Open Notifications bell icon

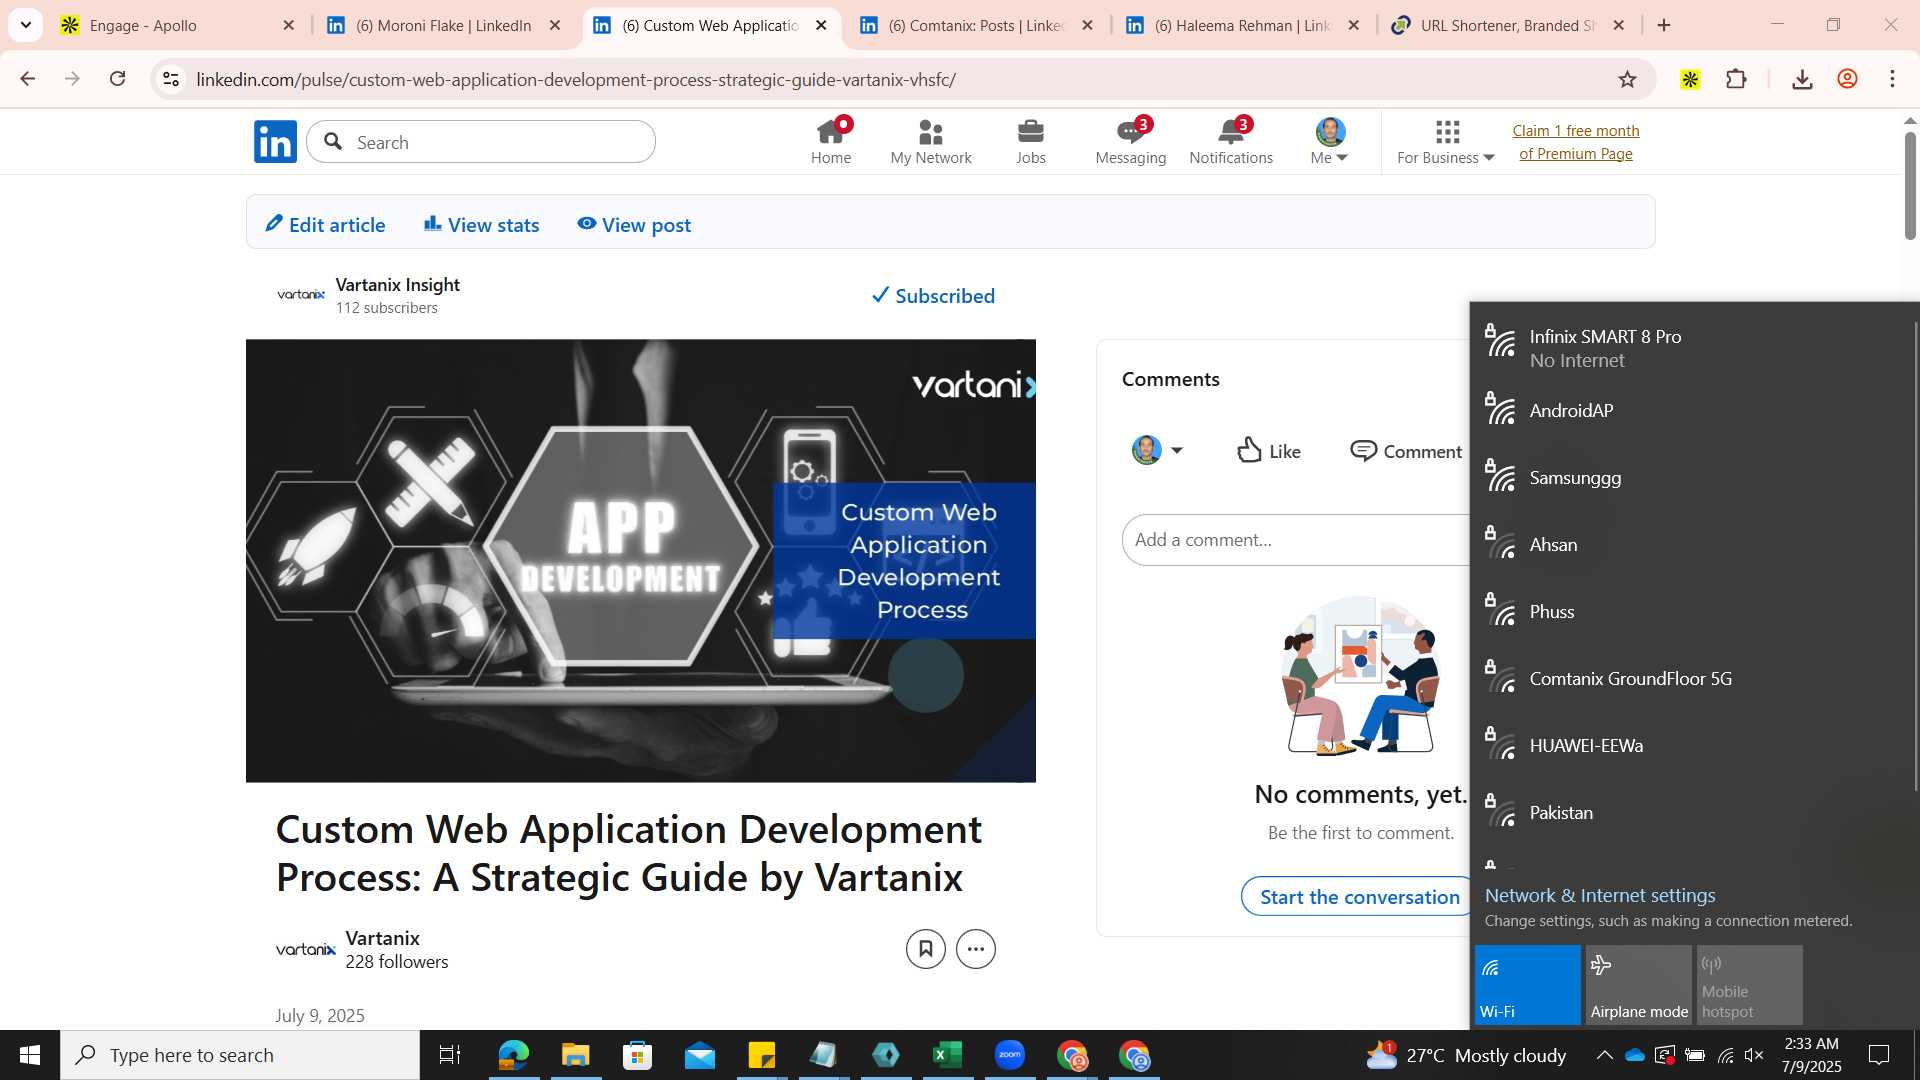1231,142
